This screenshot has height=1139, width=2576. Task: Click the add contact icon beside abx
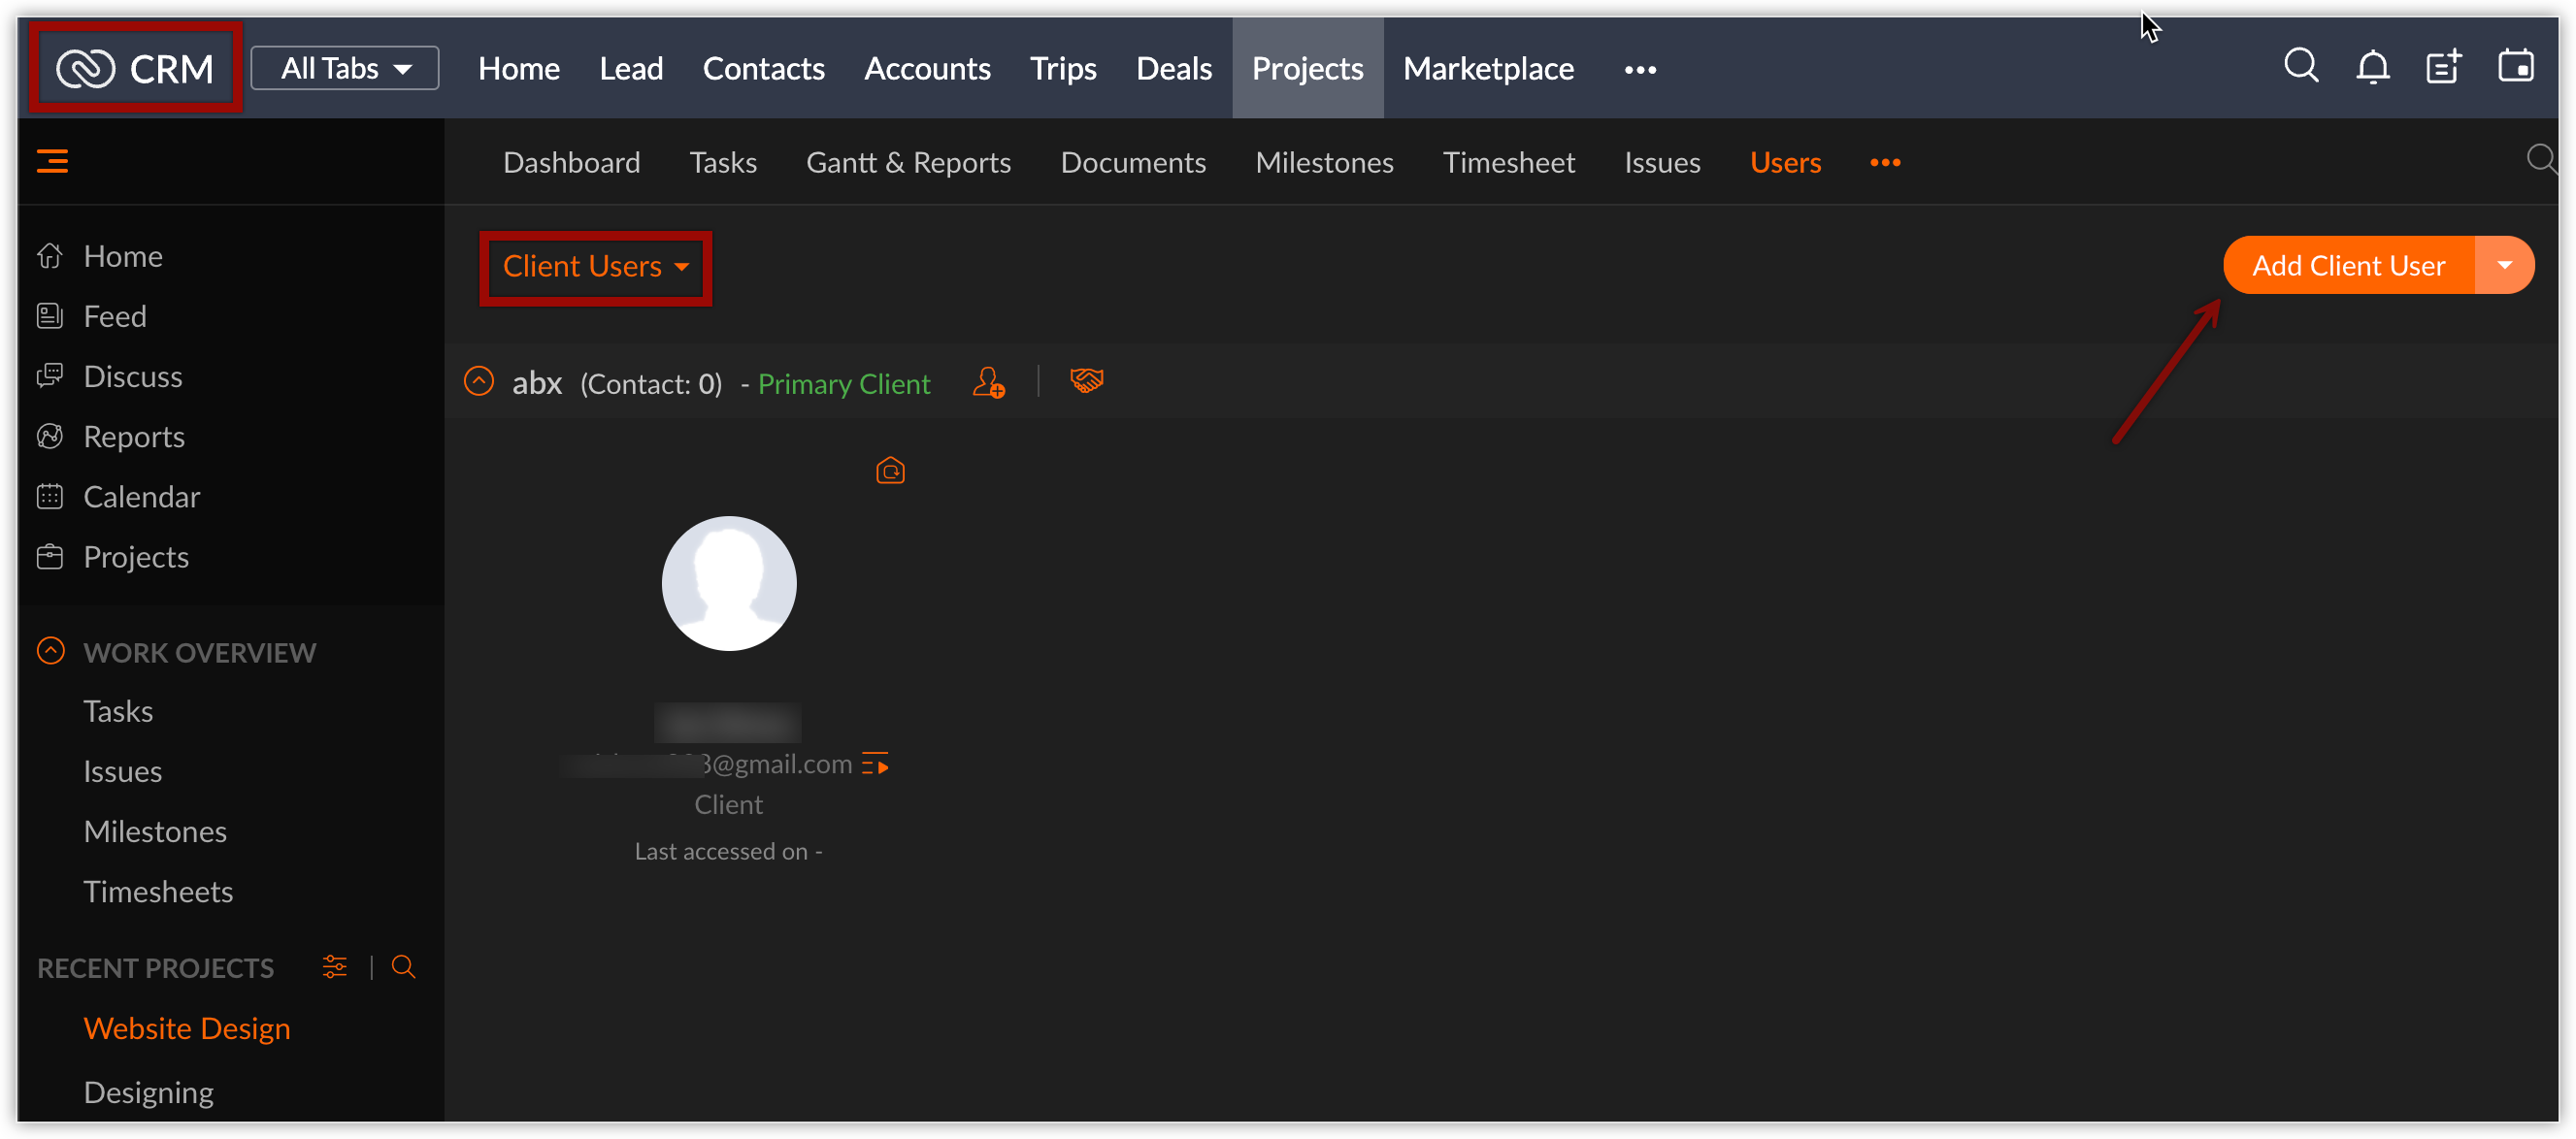pyautogui.click(x=988, y=382)
